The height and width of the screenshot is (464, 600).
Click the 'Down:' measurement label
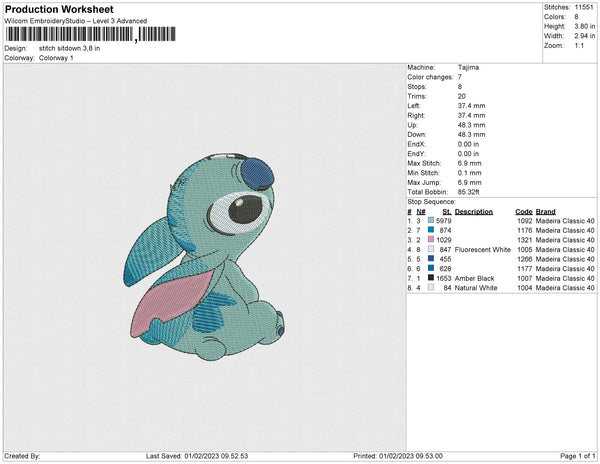click(x=417, y=135)
